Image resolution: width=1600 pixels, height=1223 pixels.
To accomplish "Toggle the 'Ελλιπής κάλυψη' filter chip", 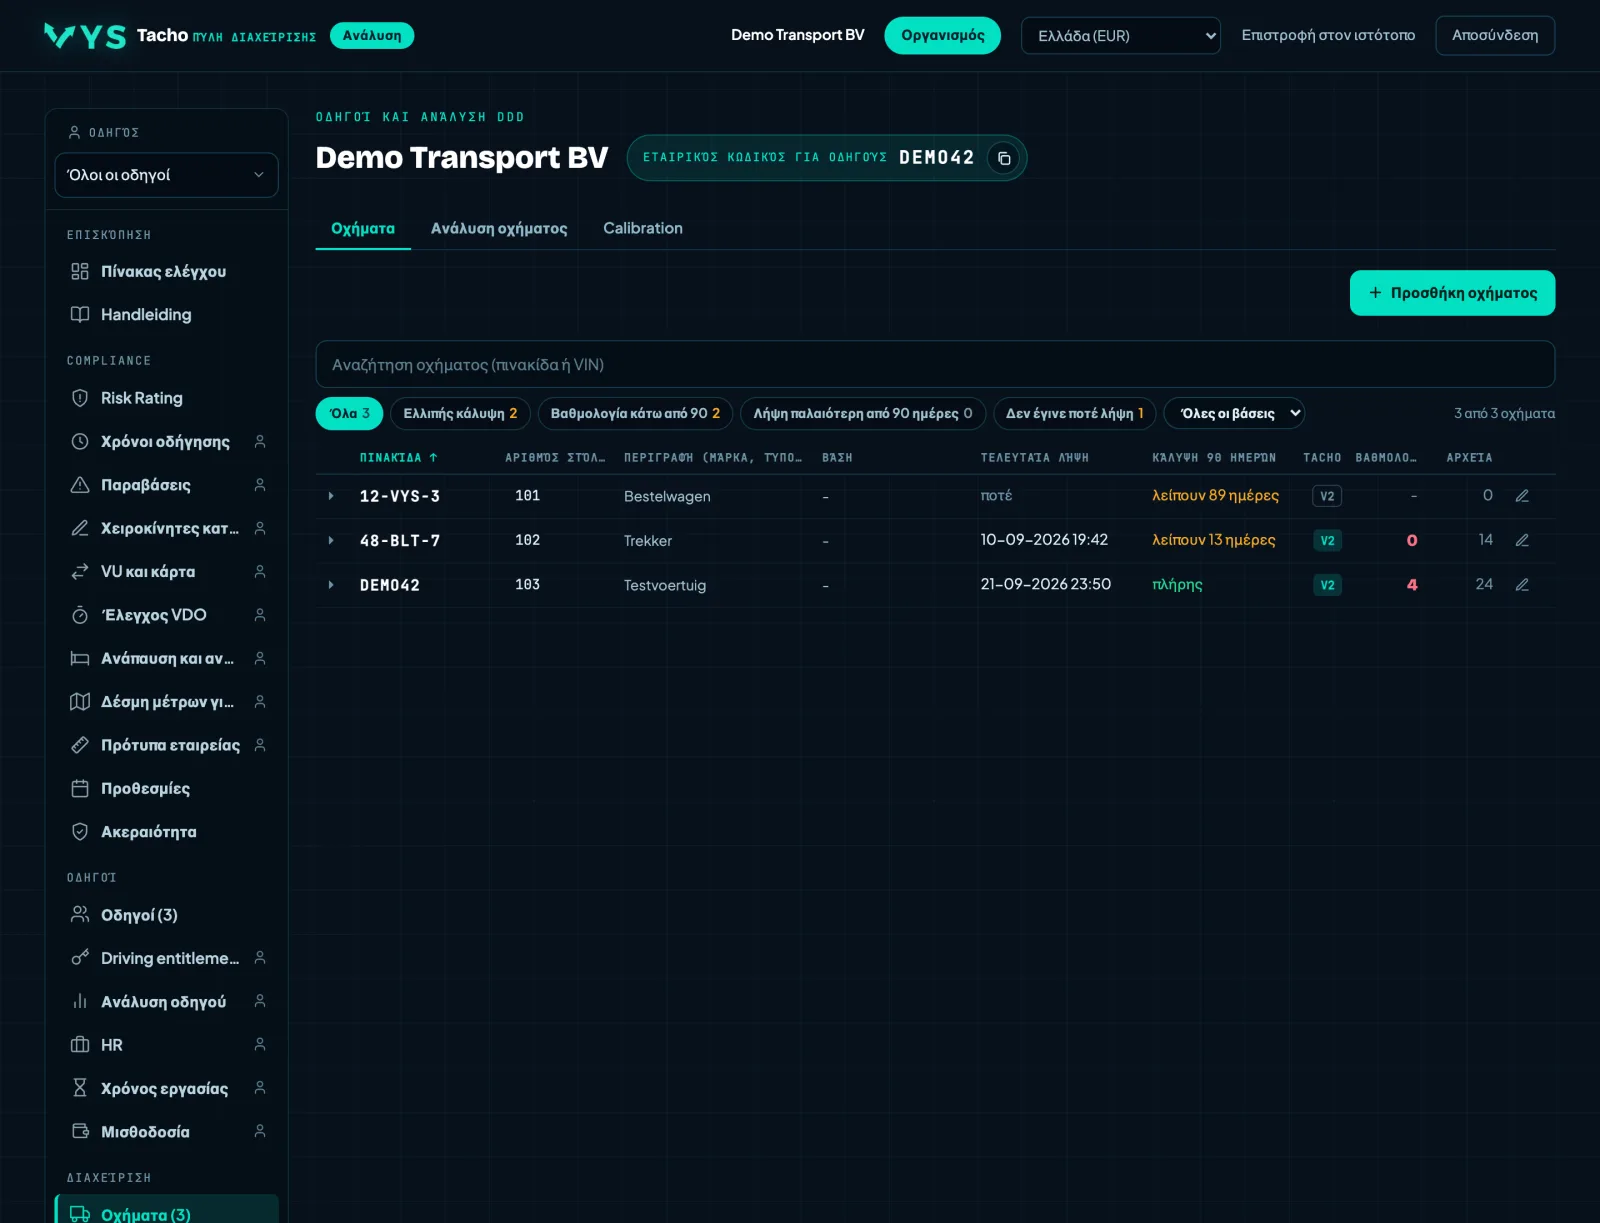I will [x=460, y=413].
